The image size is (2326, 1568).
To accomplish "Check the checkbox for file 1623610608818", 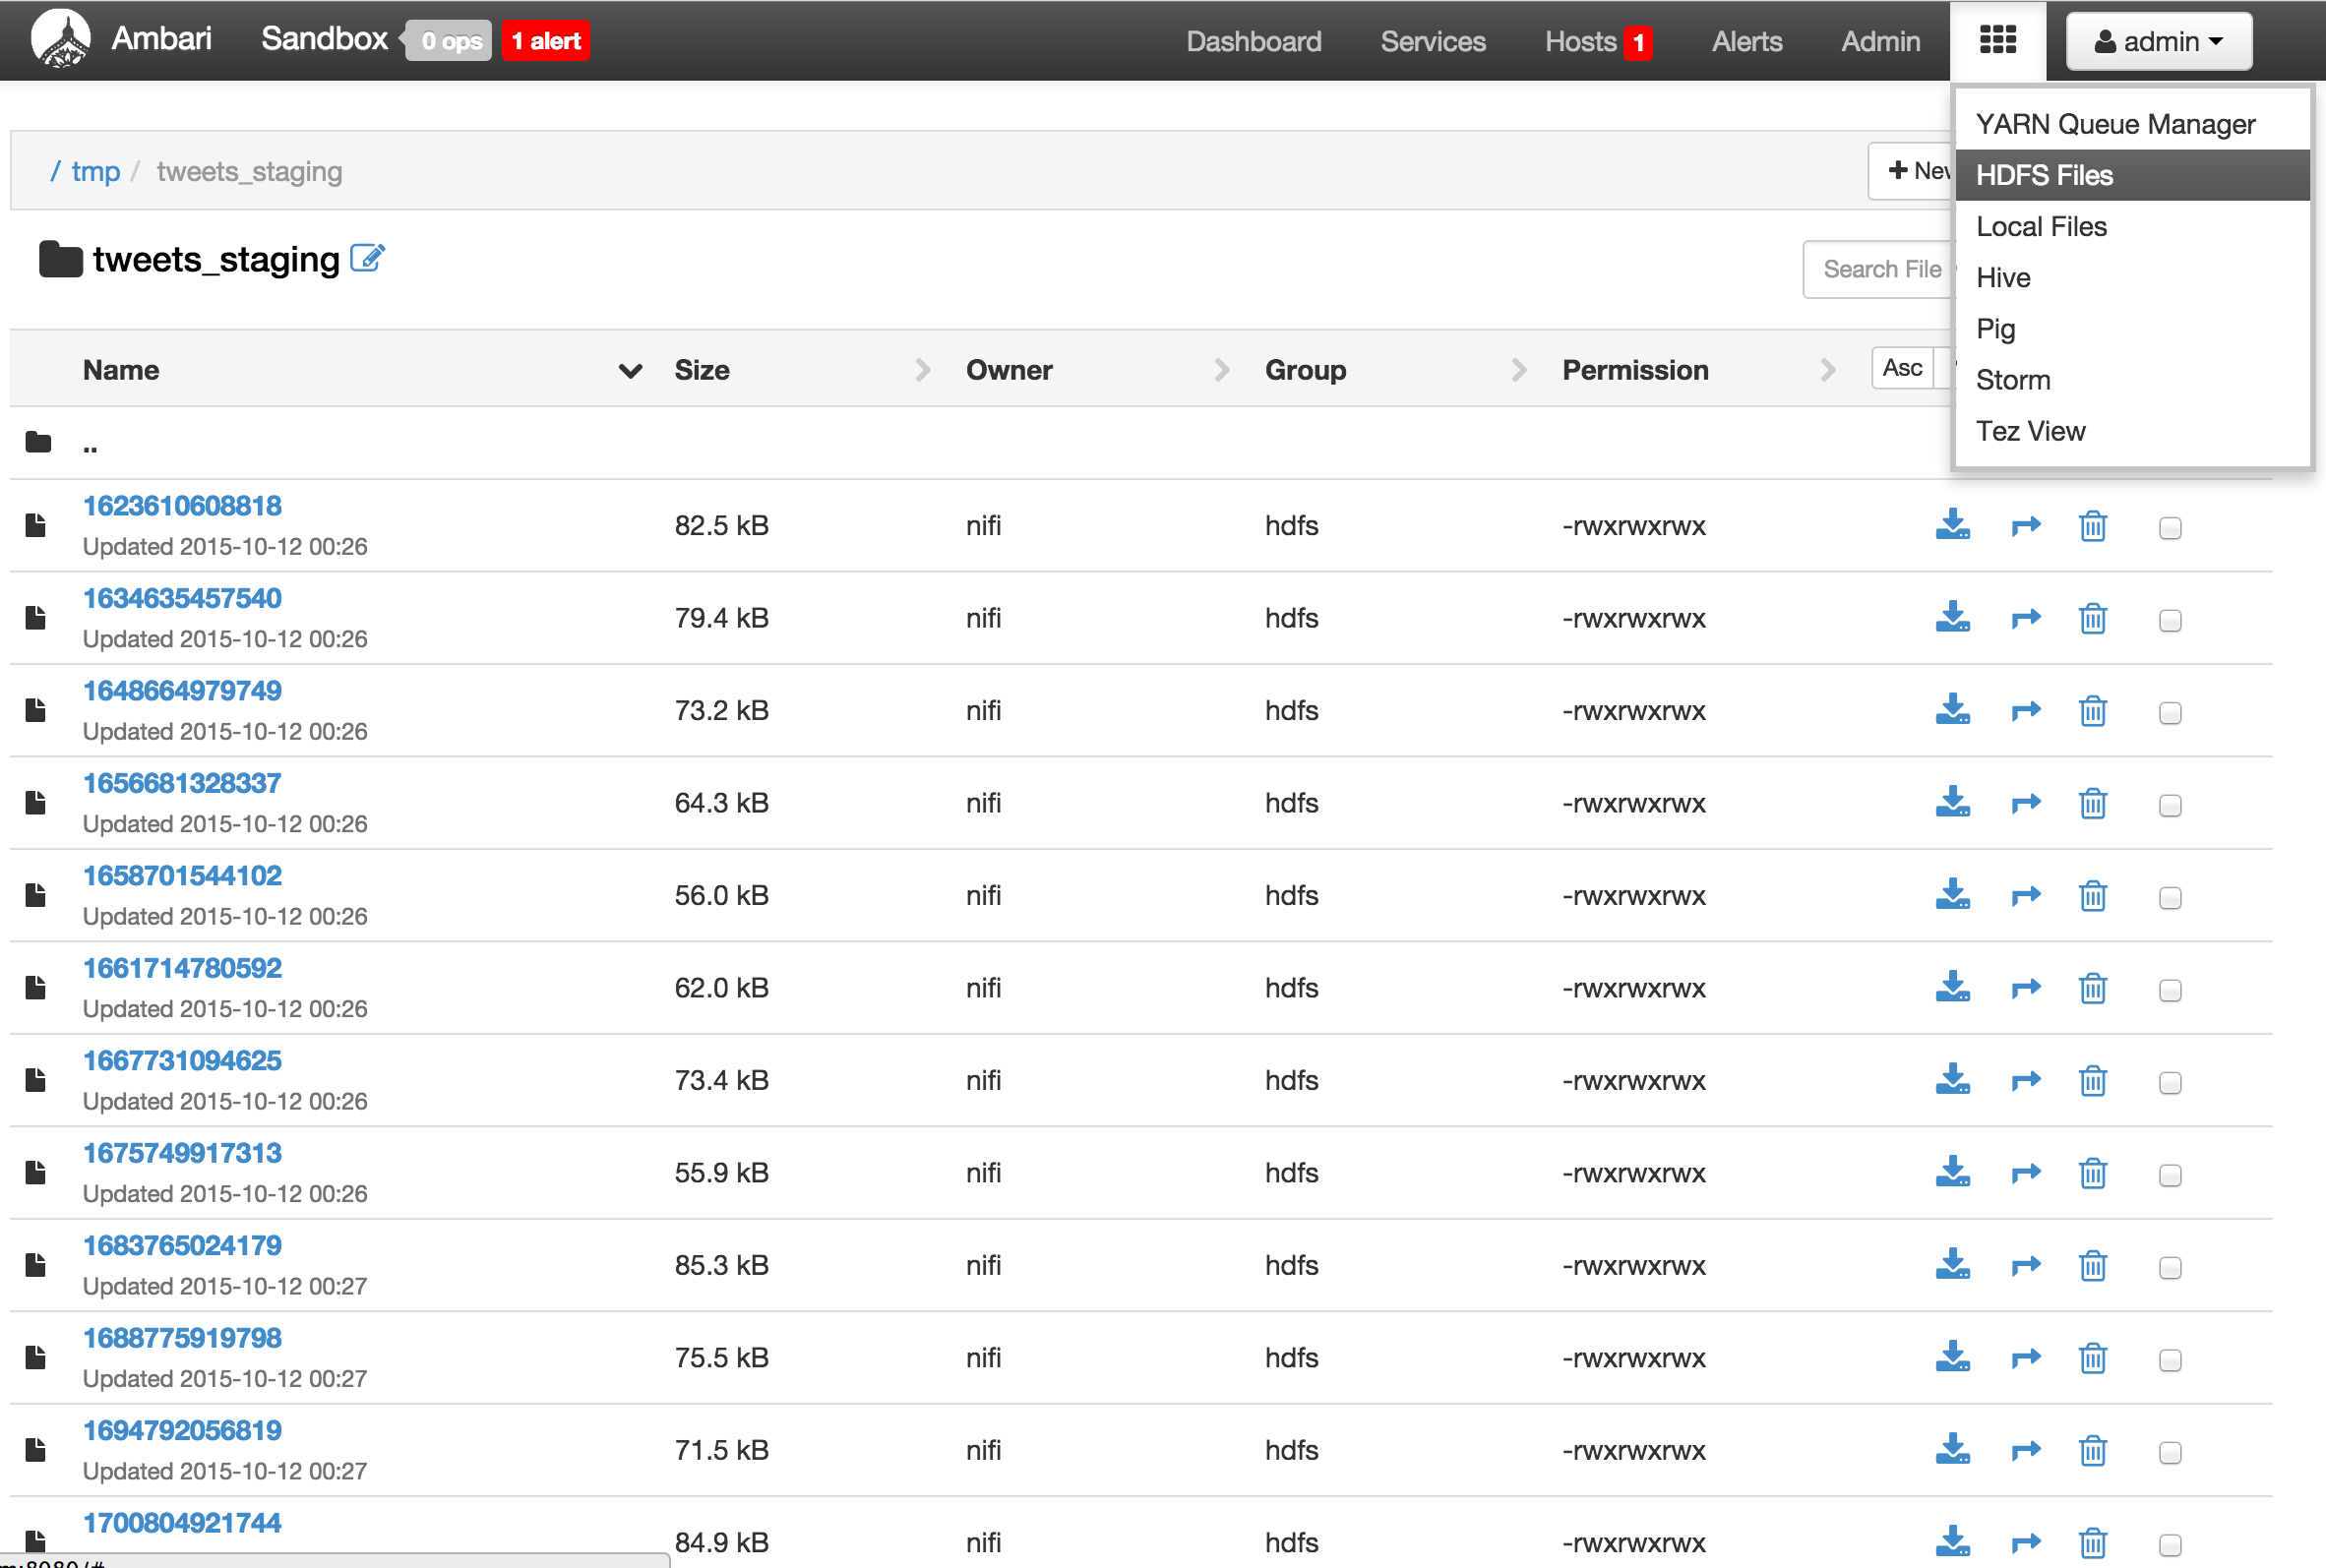I will (2169, 528).
